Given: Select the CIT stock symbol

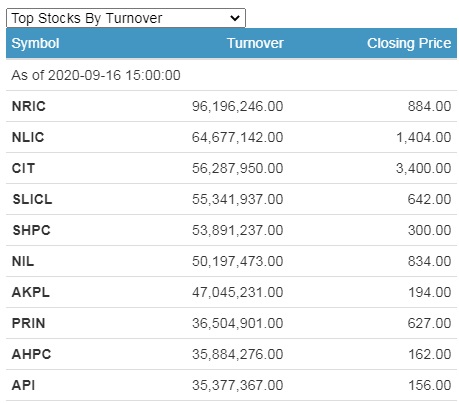Looking at the screenshot, I should [23, 168].
